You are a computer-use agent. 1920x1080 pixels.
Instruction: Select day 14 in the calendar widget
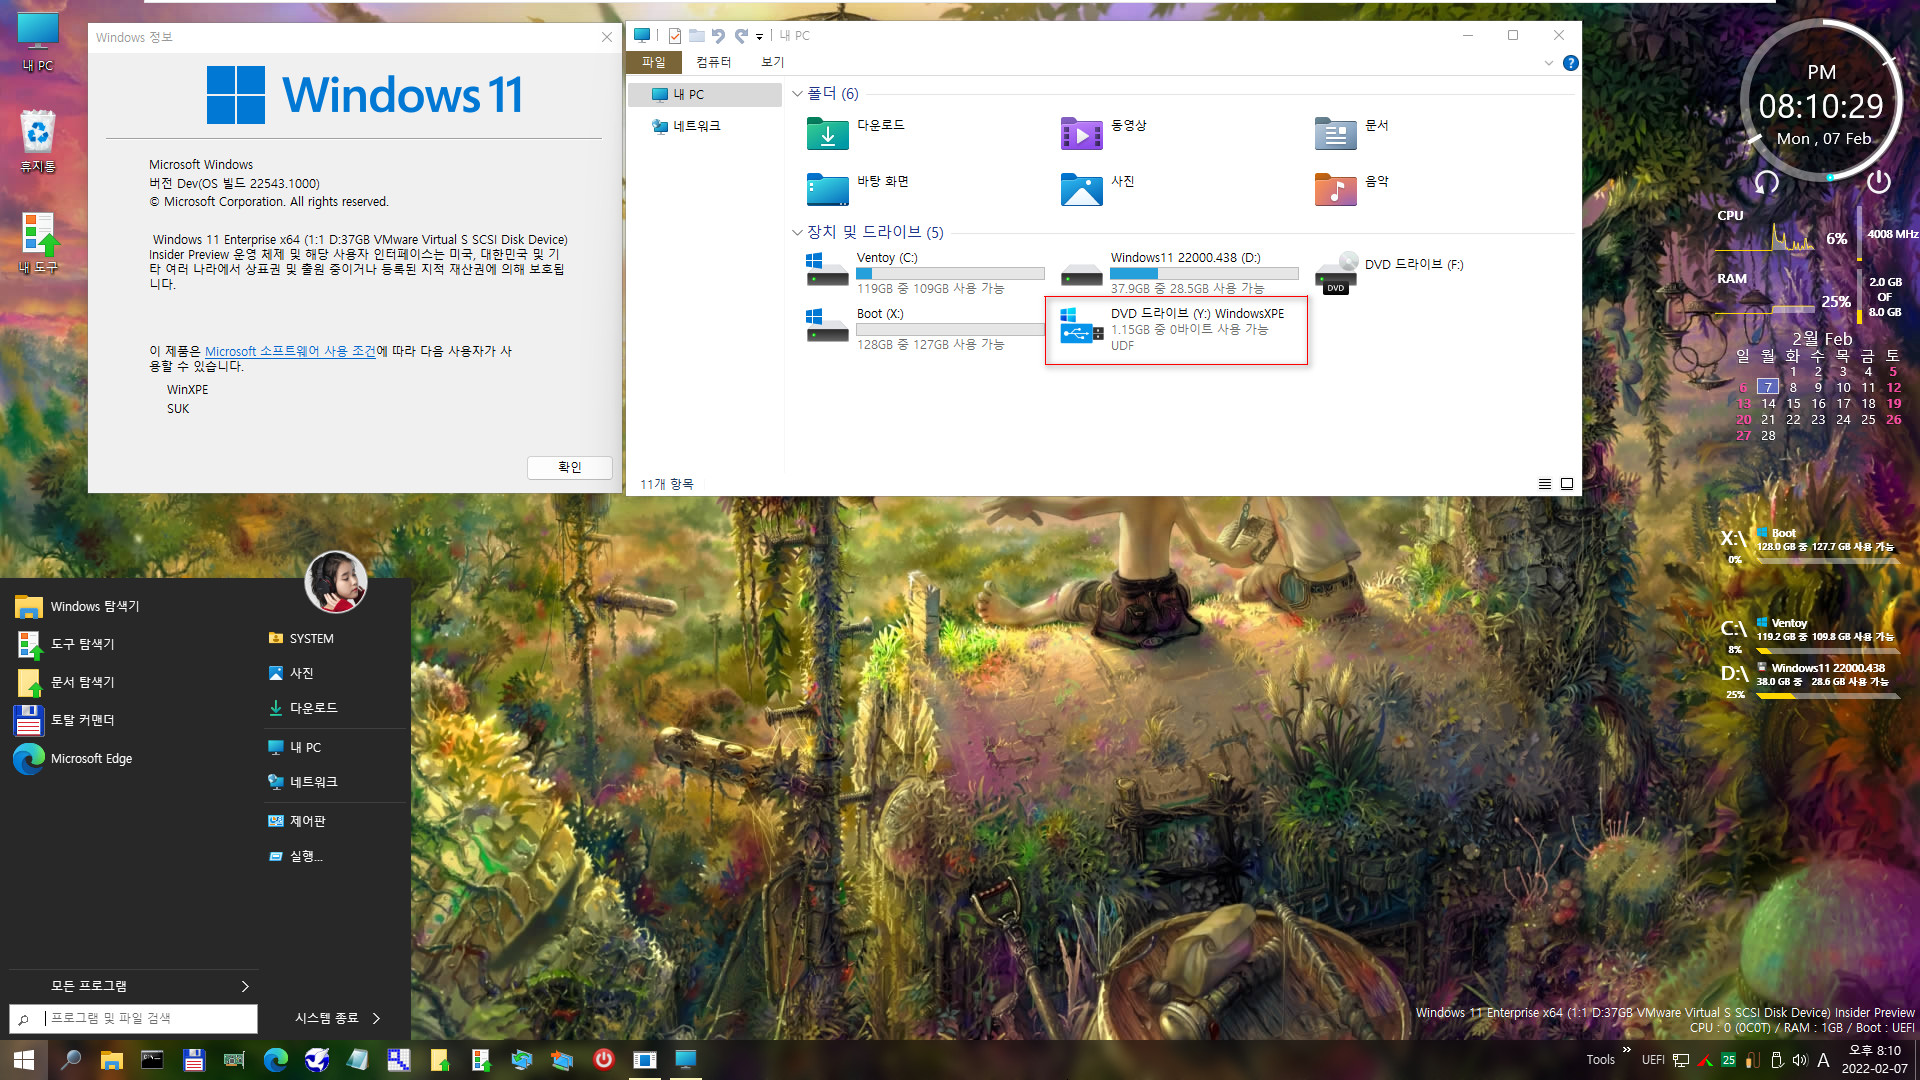[1768, 404]
